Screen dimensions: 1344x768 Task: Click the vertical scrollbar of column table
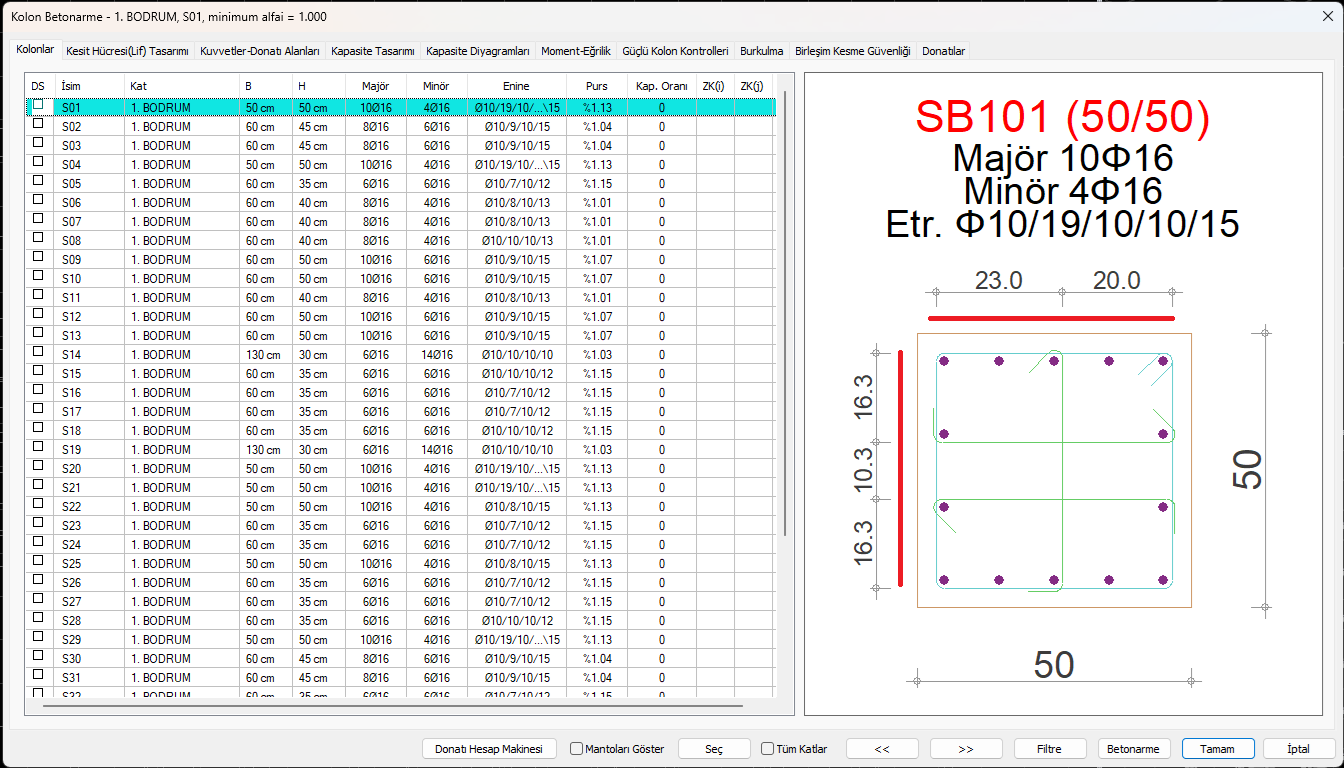tap(785, 312)
